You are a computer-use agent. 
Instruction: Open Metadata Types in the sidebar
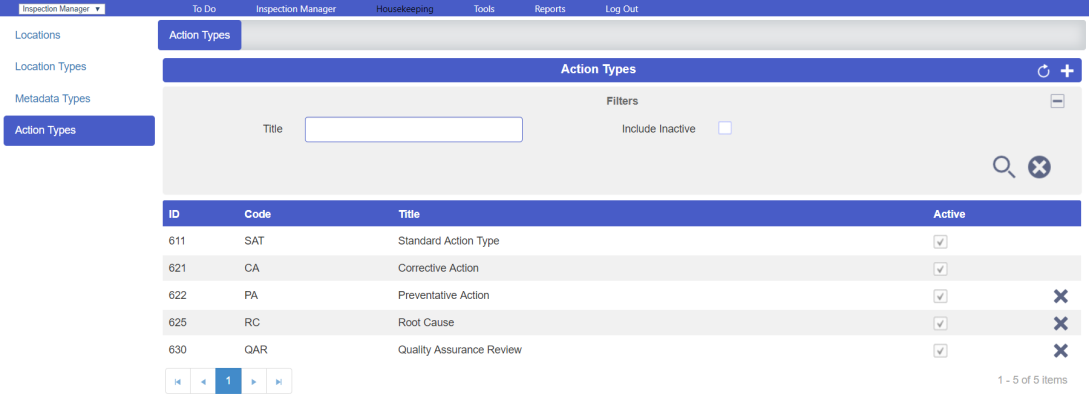click(53, 99)
